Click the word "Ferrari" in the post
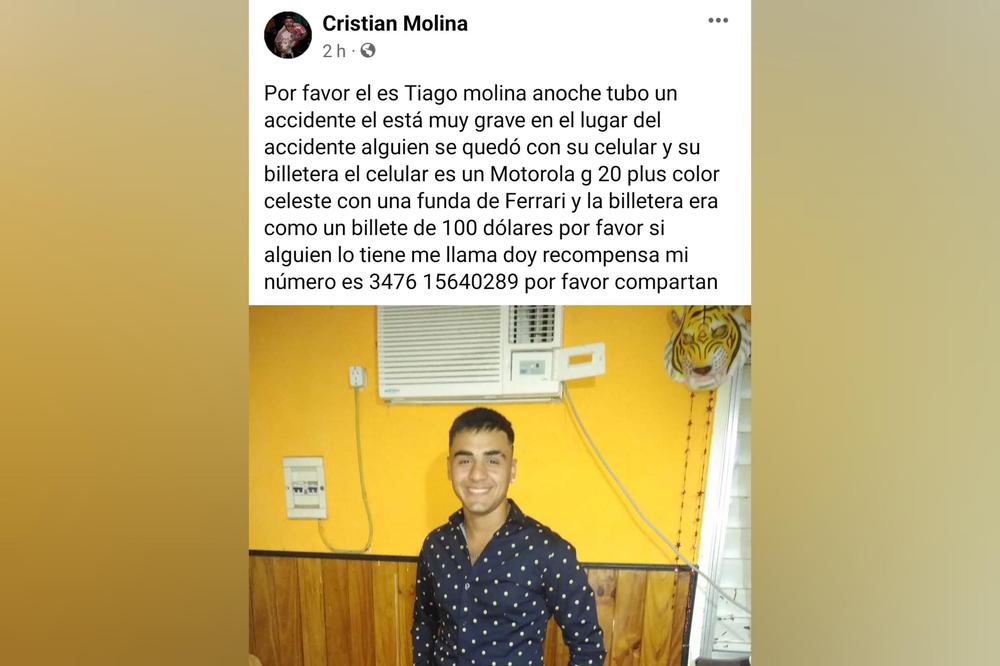This screenshot has width=1000, height=666. pos(536,201)
